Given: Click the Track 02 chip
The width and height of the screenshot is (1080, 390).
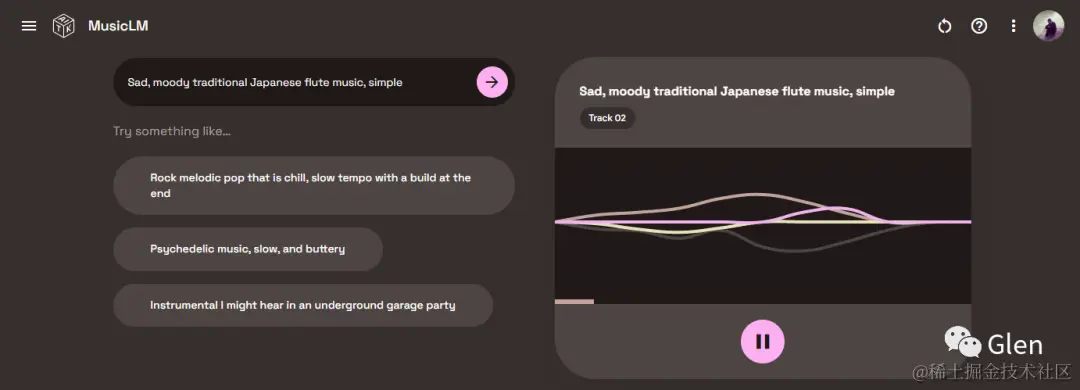Looking at the screenshot, I should pyautogui.click(x=608, y=118).
